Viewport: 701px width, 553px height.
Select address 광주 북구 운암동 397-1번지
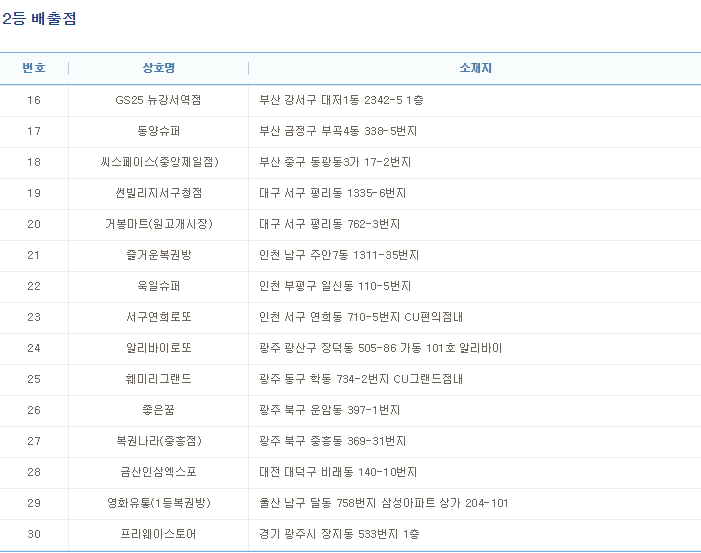[329, 410]
